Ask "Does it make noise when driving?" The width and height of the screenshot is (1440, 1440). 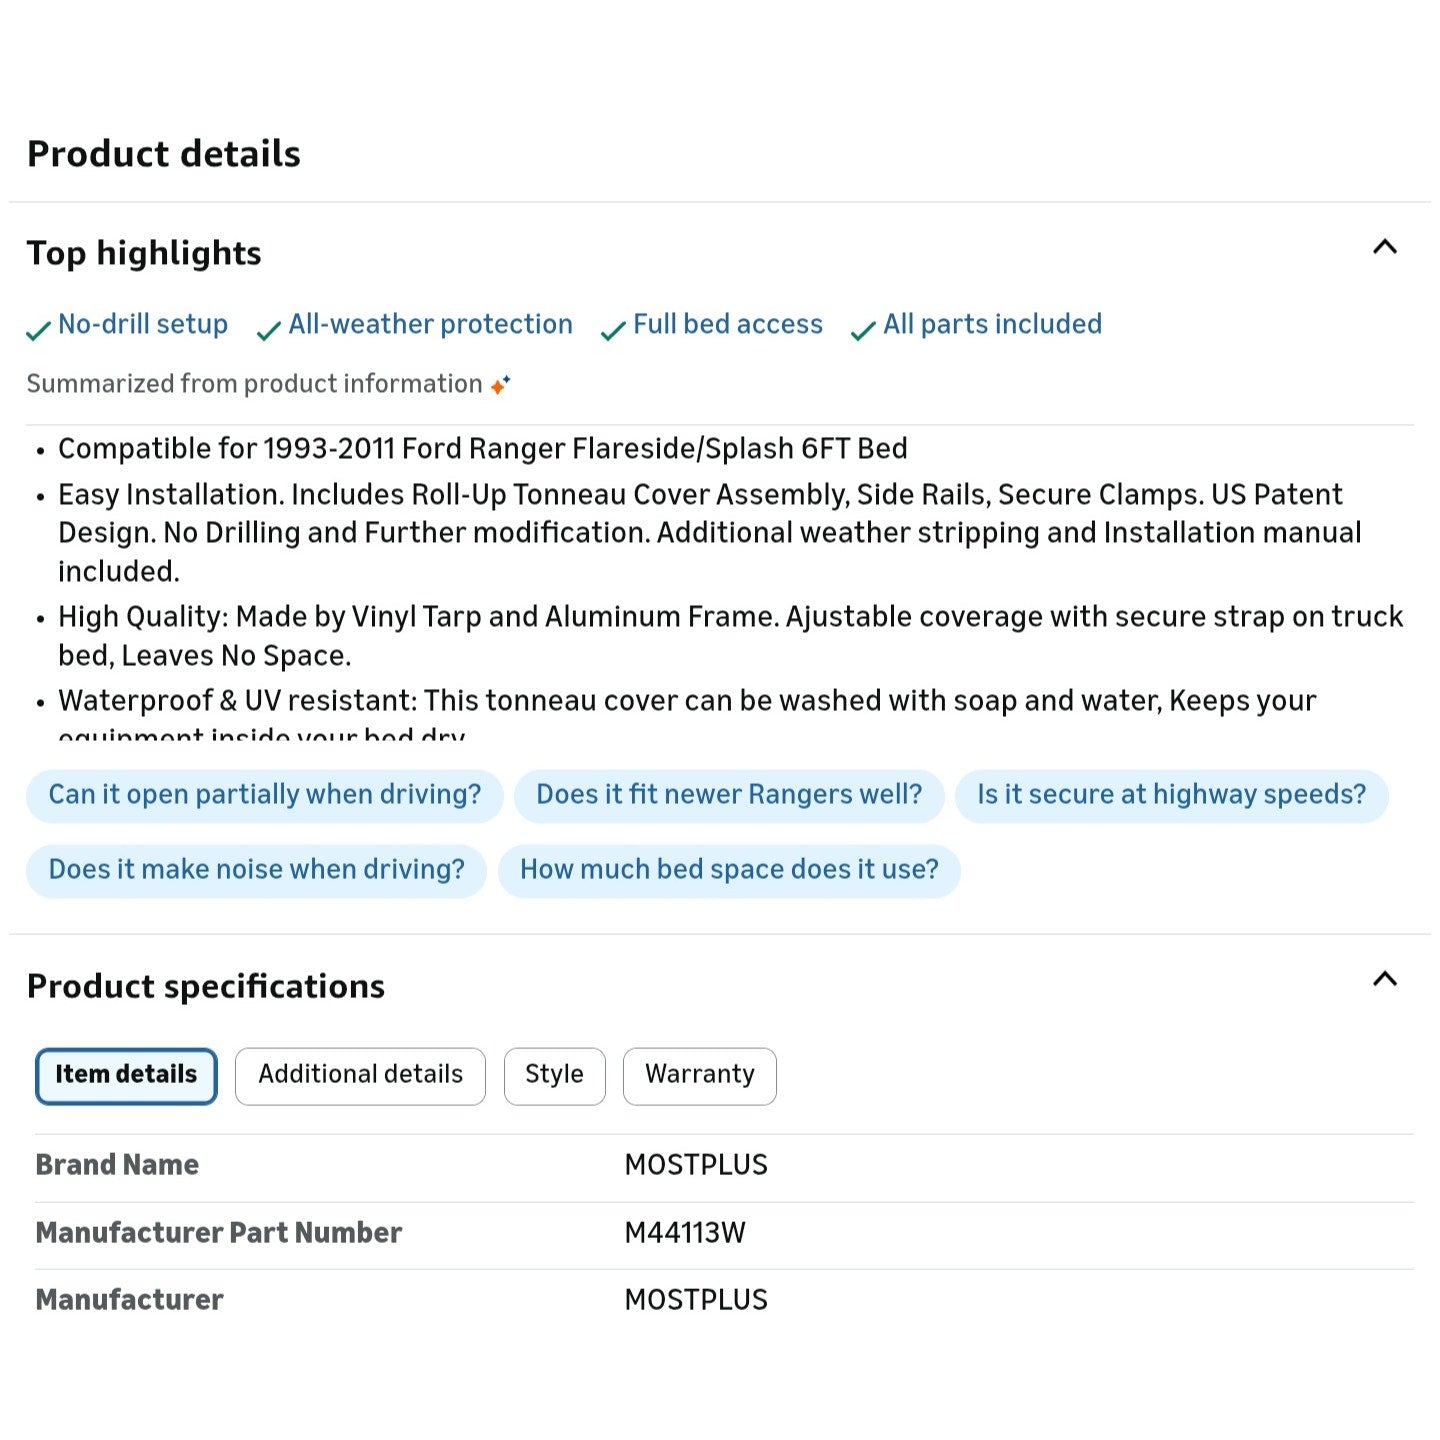pyautogui.click(x=256, y=870)
